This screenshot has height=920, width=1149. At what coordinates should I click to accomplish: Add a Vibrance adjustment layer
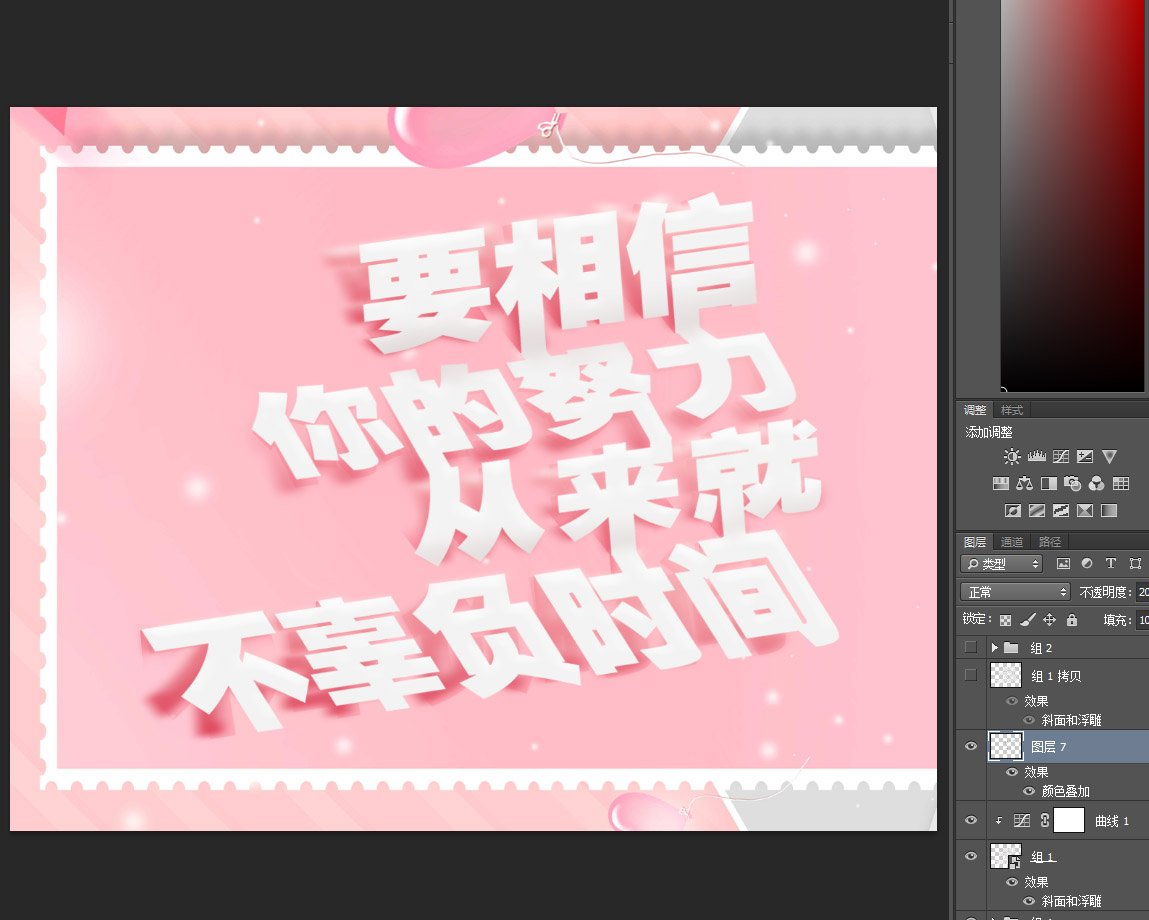pyautogui.click(x=1109, y=457)
